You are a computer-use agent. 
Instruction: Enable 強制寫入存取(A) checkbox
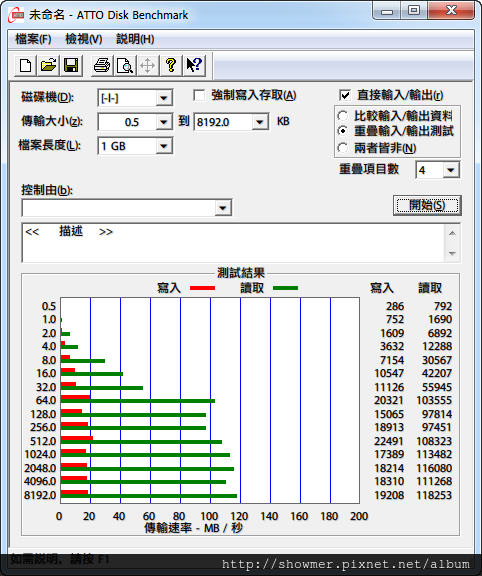point(199,96)
